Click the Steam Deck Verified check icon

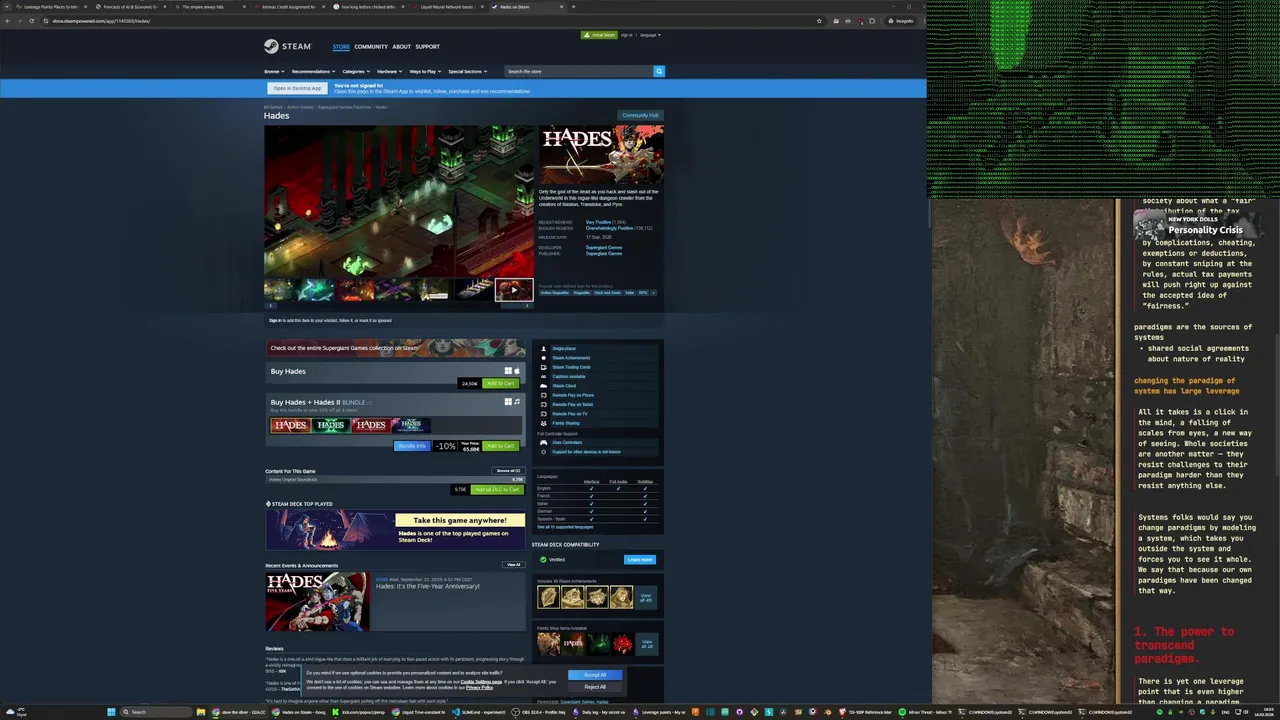(543, 560)
